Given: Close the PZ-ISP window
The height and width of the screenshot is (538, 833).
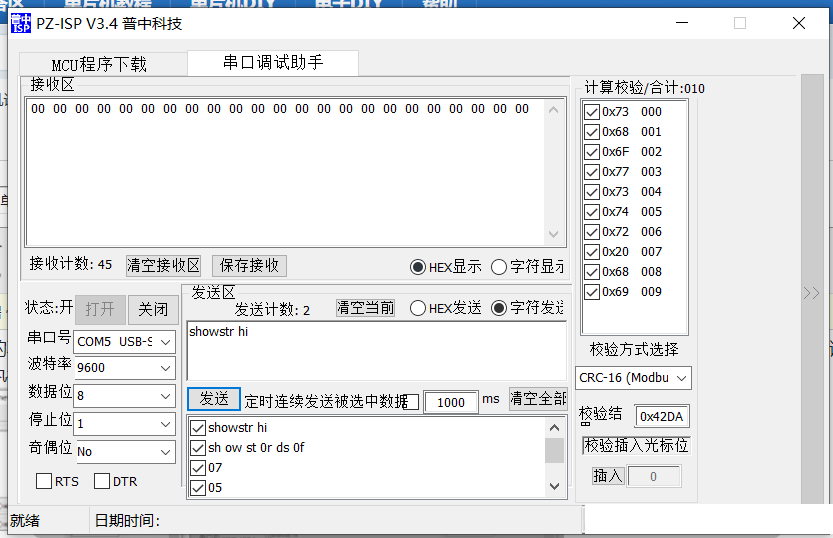Looking at the screenshot, I should tap(798, 23).
